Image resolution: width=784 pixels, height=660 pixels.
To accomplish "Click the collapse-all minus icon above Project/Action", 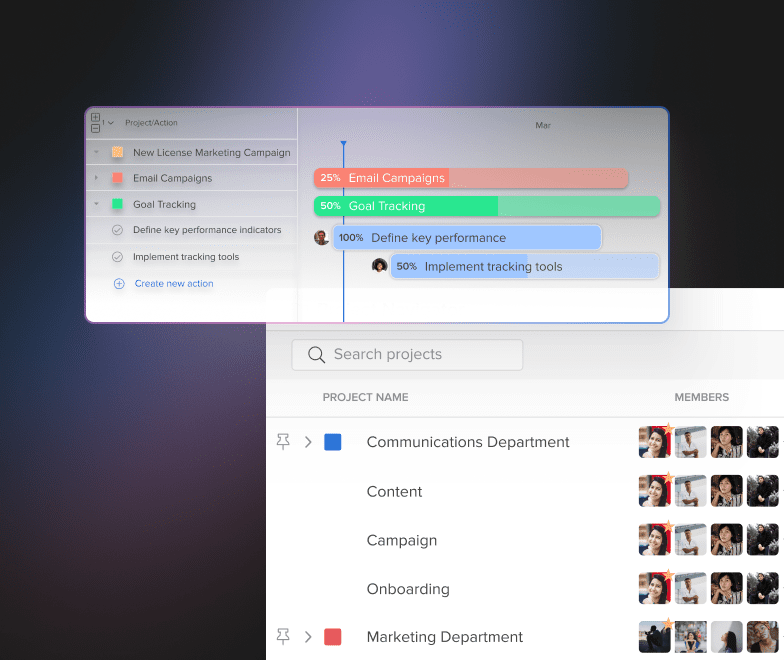I will pyautogui.click(x=95, y=129).
